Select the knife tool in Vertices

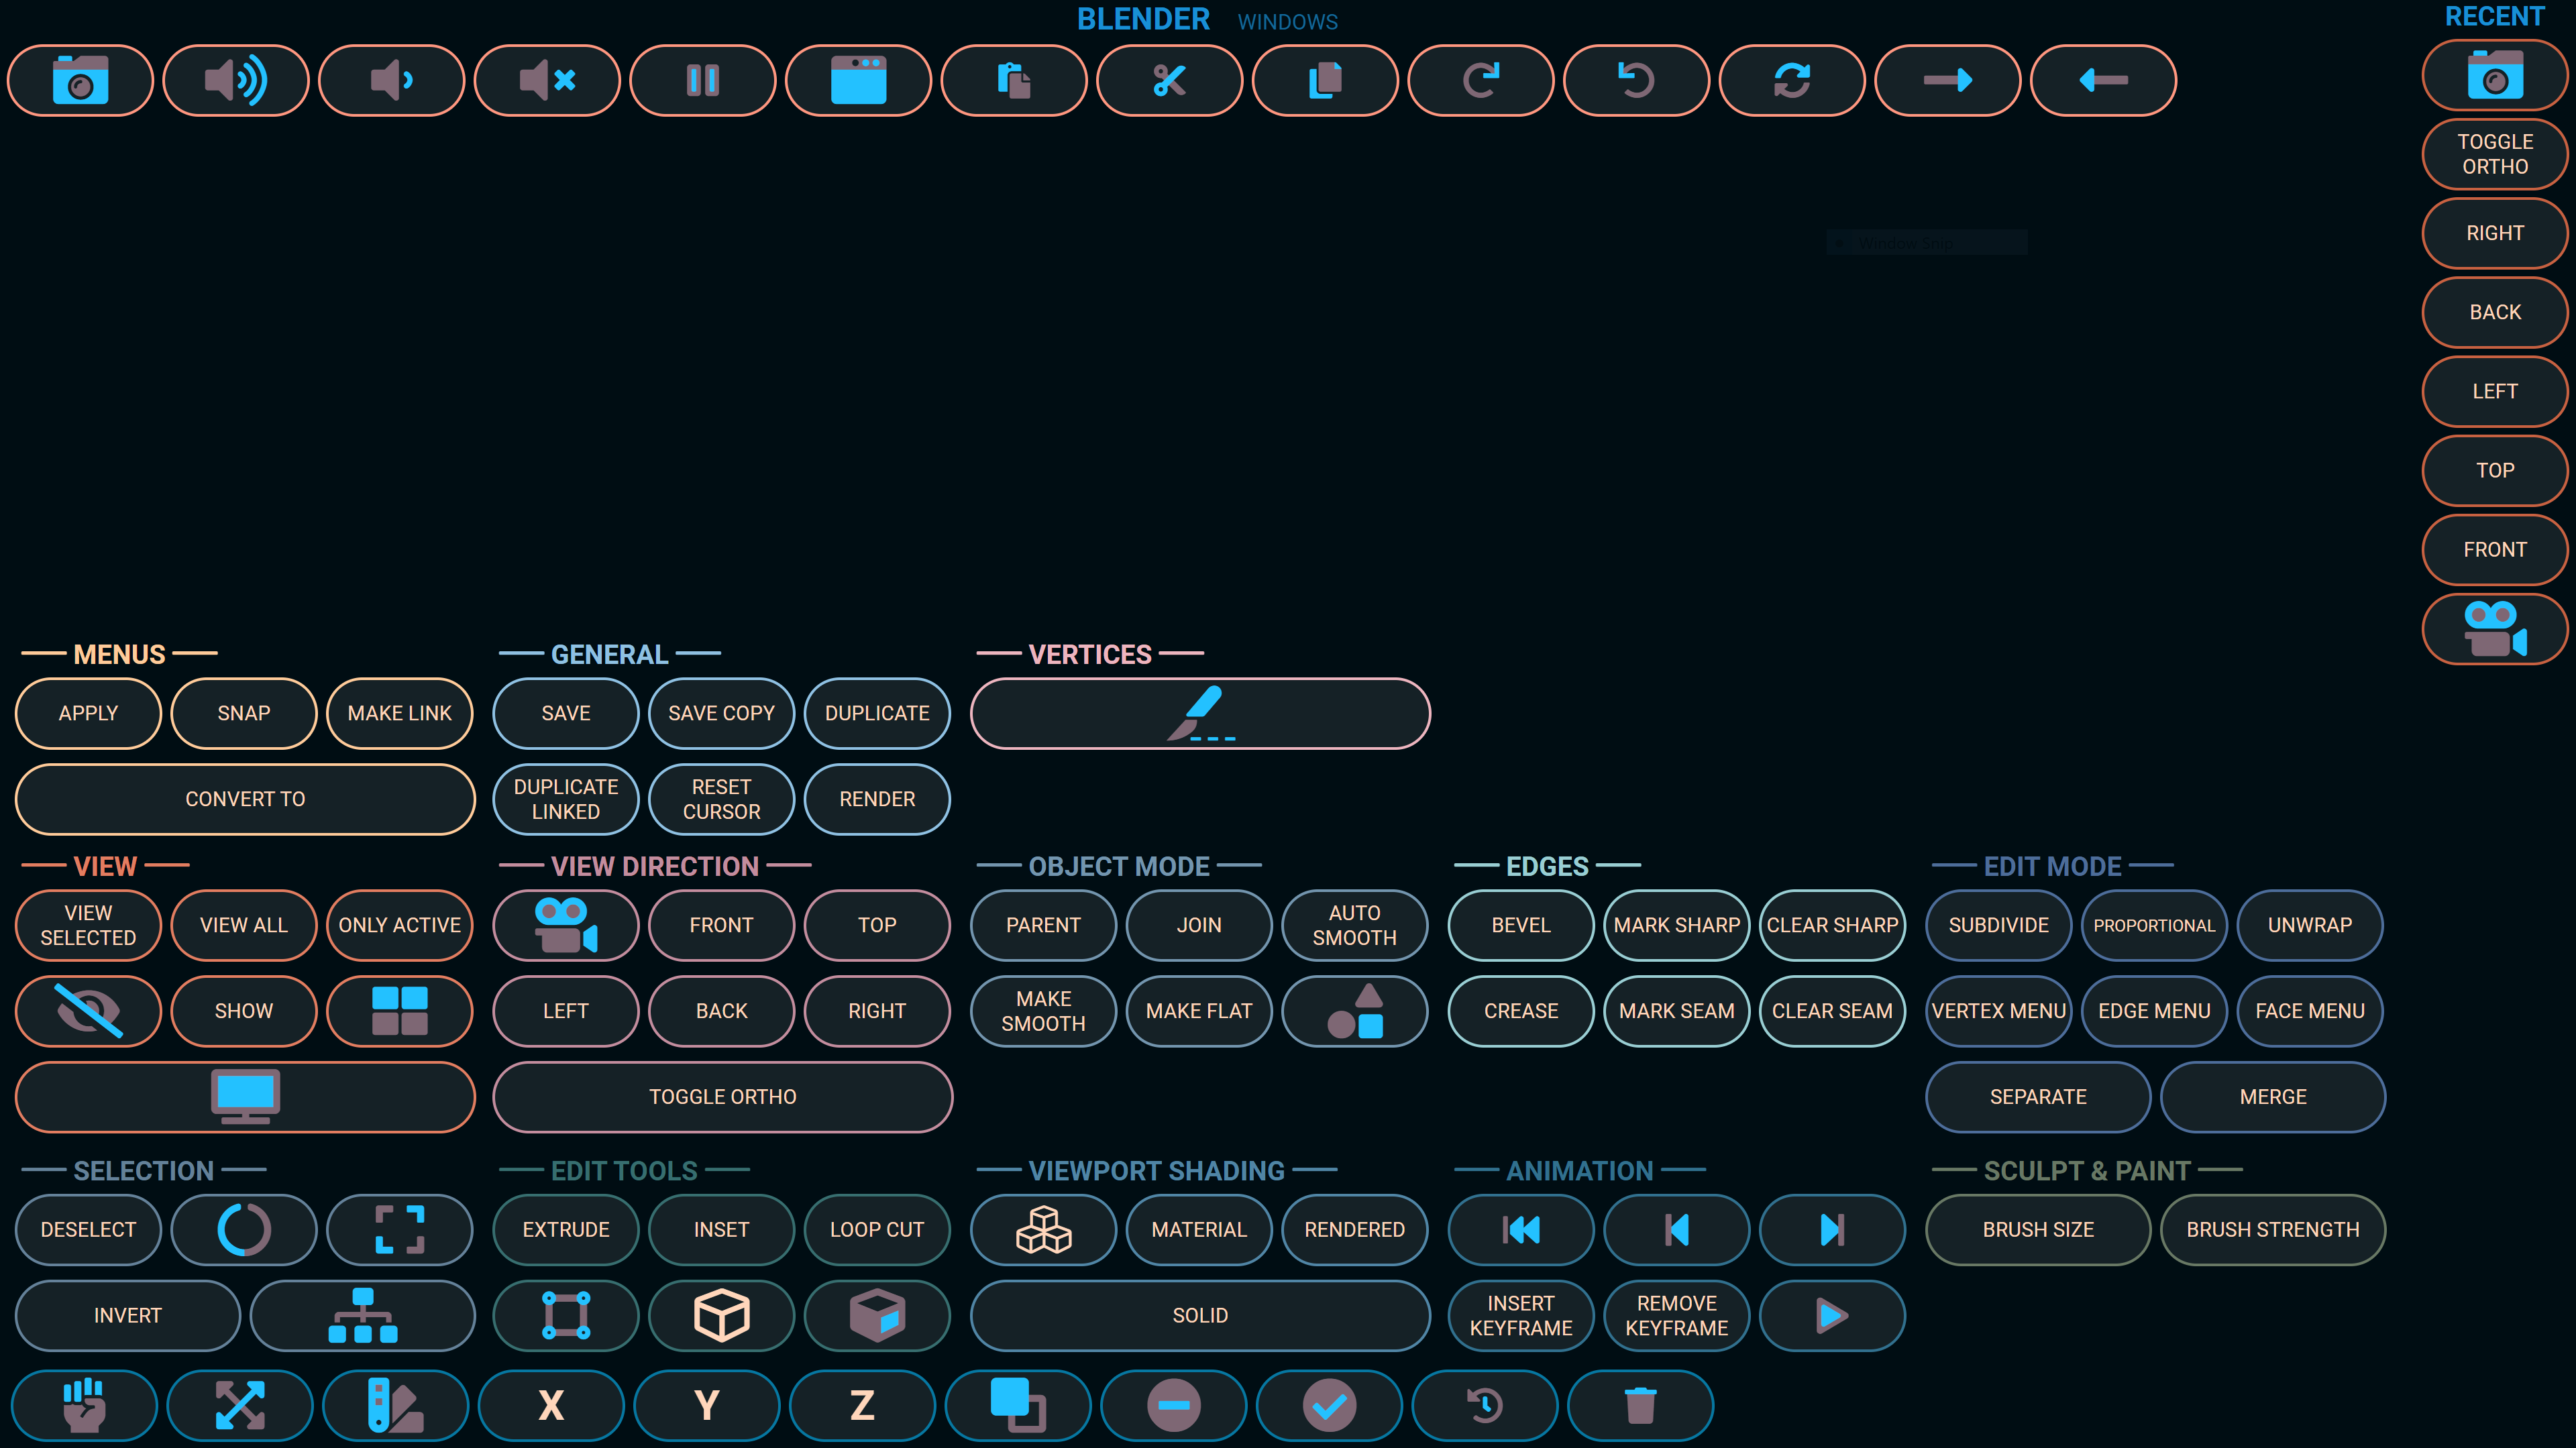pyautogui.click(x=1200, y=713)
